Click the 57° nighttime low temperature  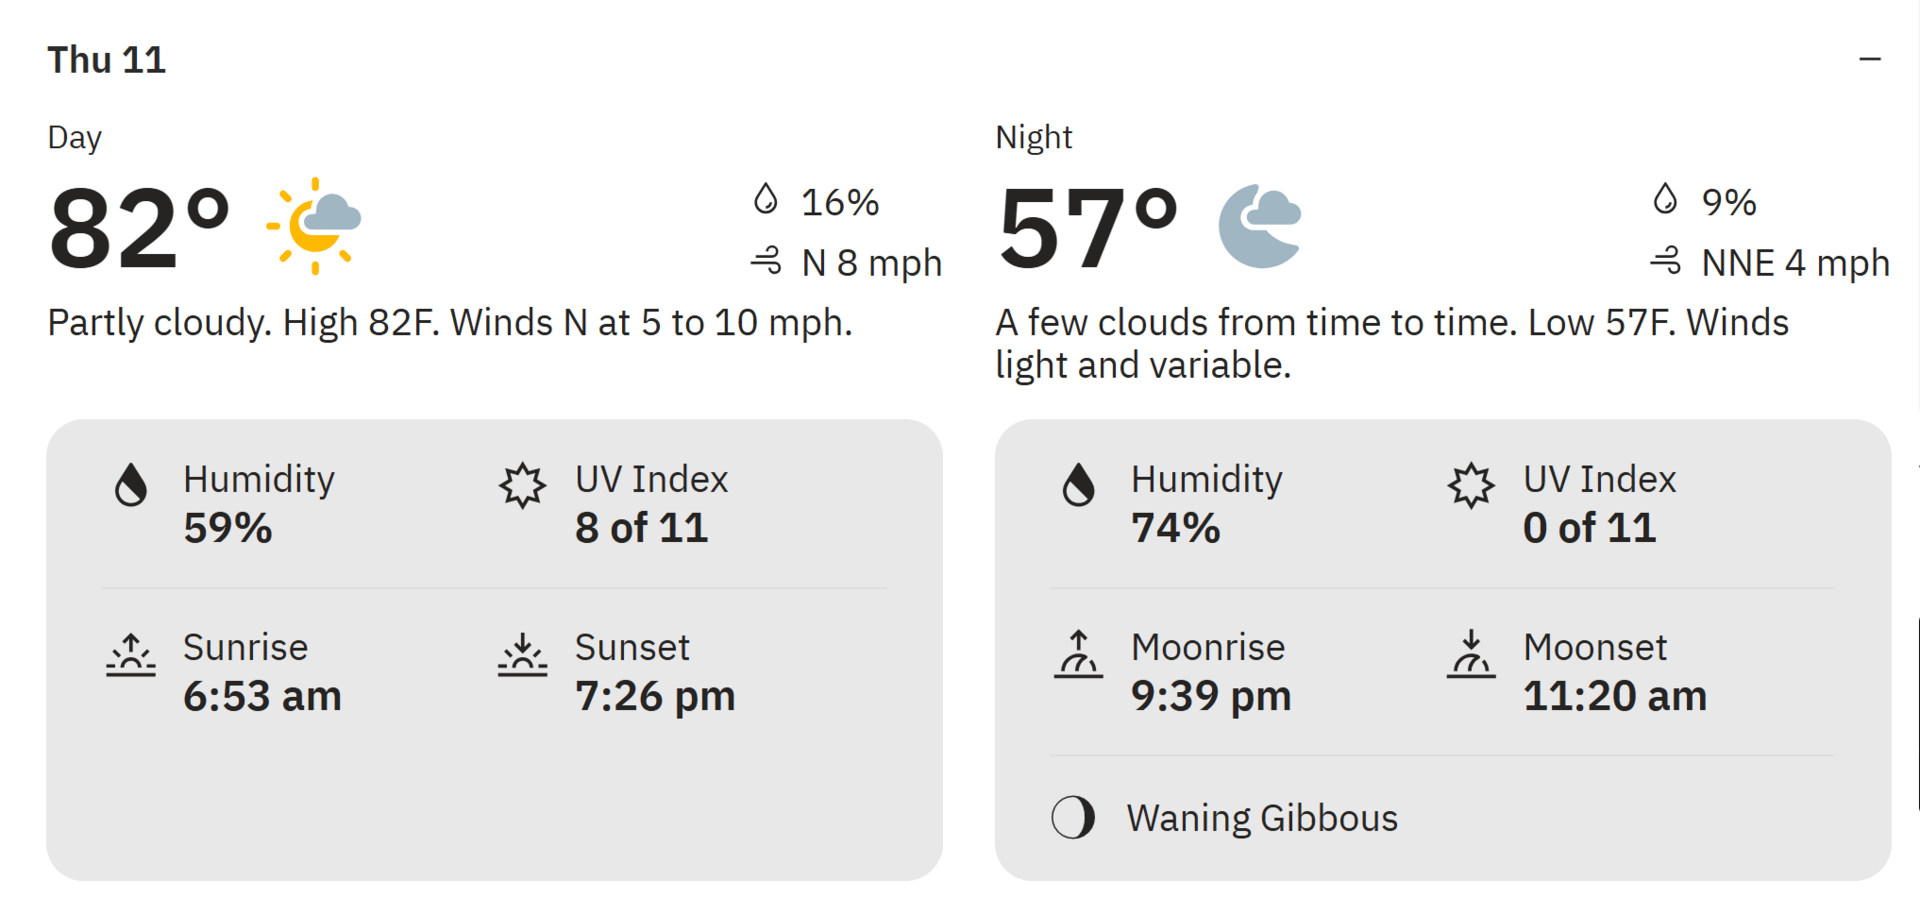click(x=1088, y=228)
